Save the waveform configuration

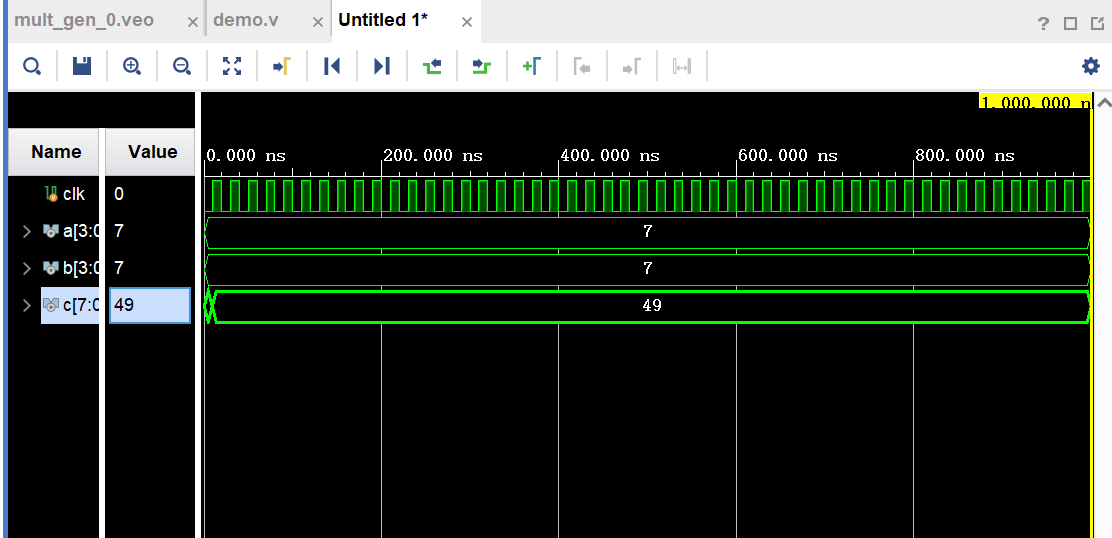point(82,67)
